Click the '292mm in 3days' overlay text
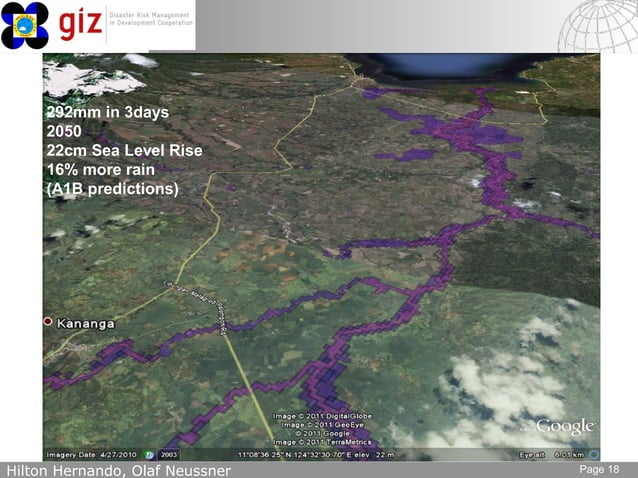The image size is (638, 478). click(x=107, y=112)
